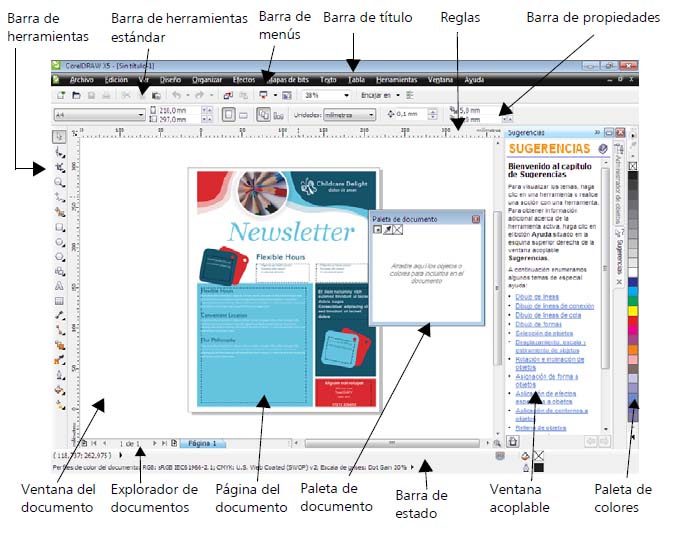The width and height of the screenshot is (676, 540).
Task: Open the Archivo menu
Action: [81, 80]
